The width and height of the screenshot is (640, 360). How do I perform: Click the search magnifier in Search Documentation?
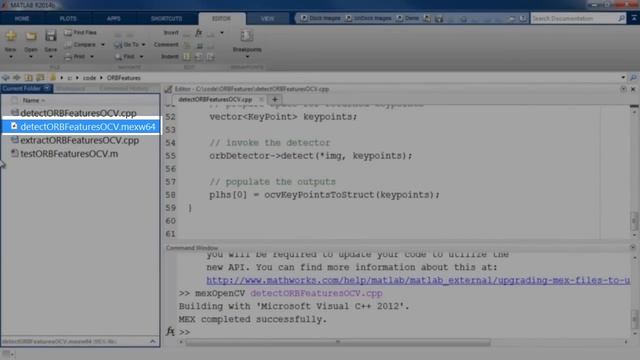tap(621, 18)
